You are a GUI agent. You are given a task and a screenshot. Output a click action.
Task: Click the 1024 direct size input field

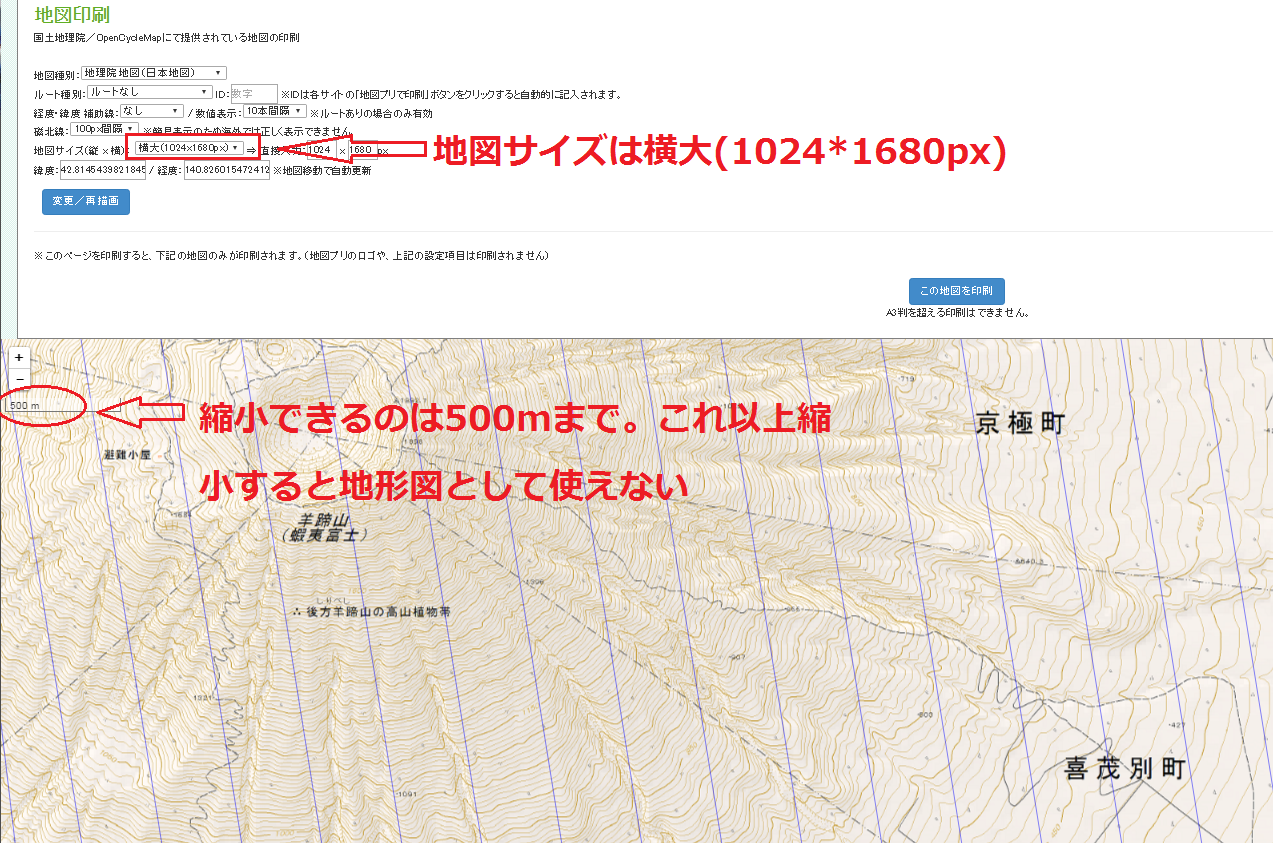click(321, 149)
